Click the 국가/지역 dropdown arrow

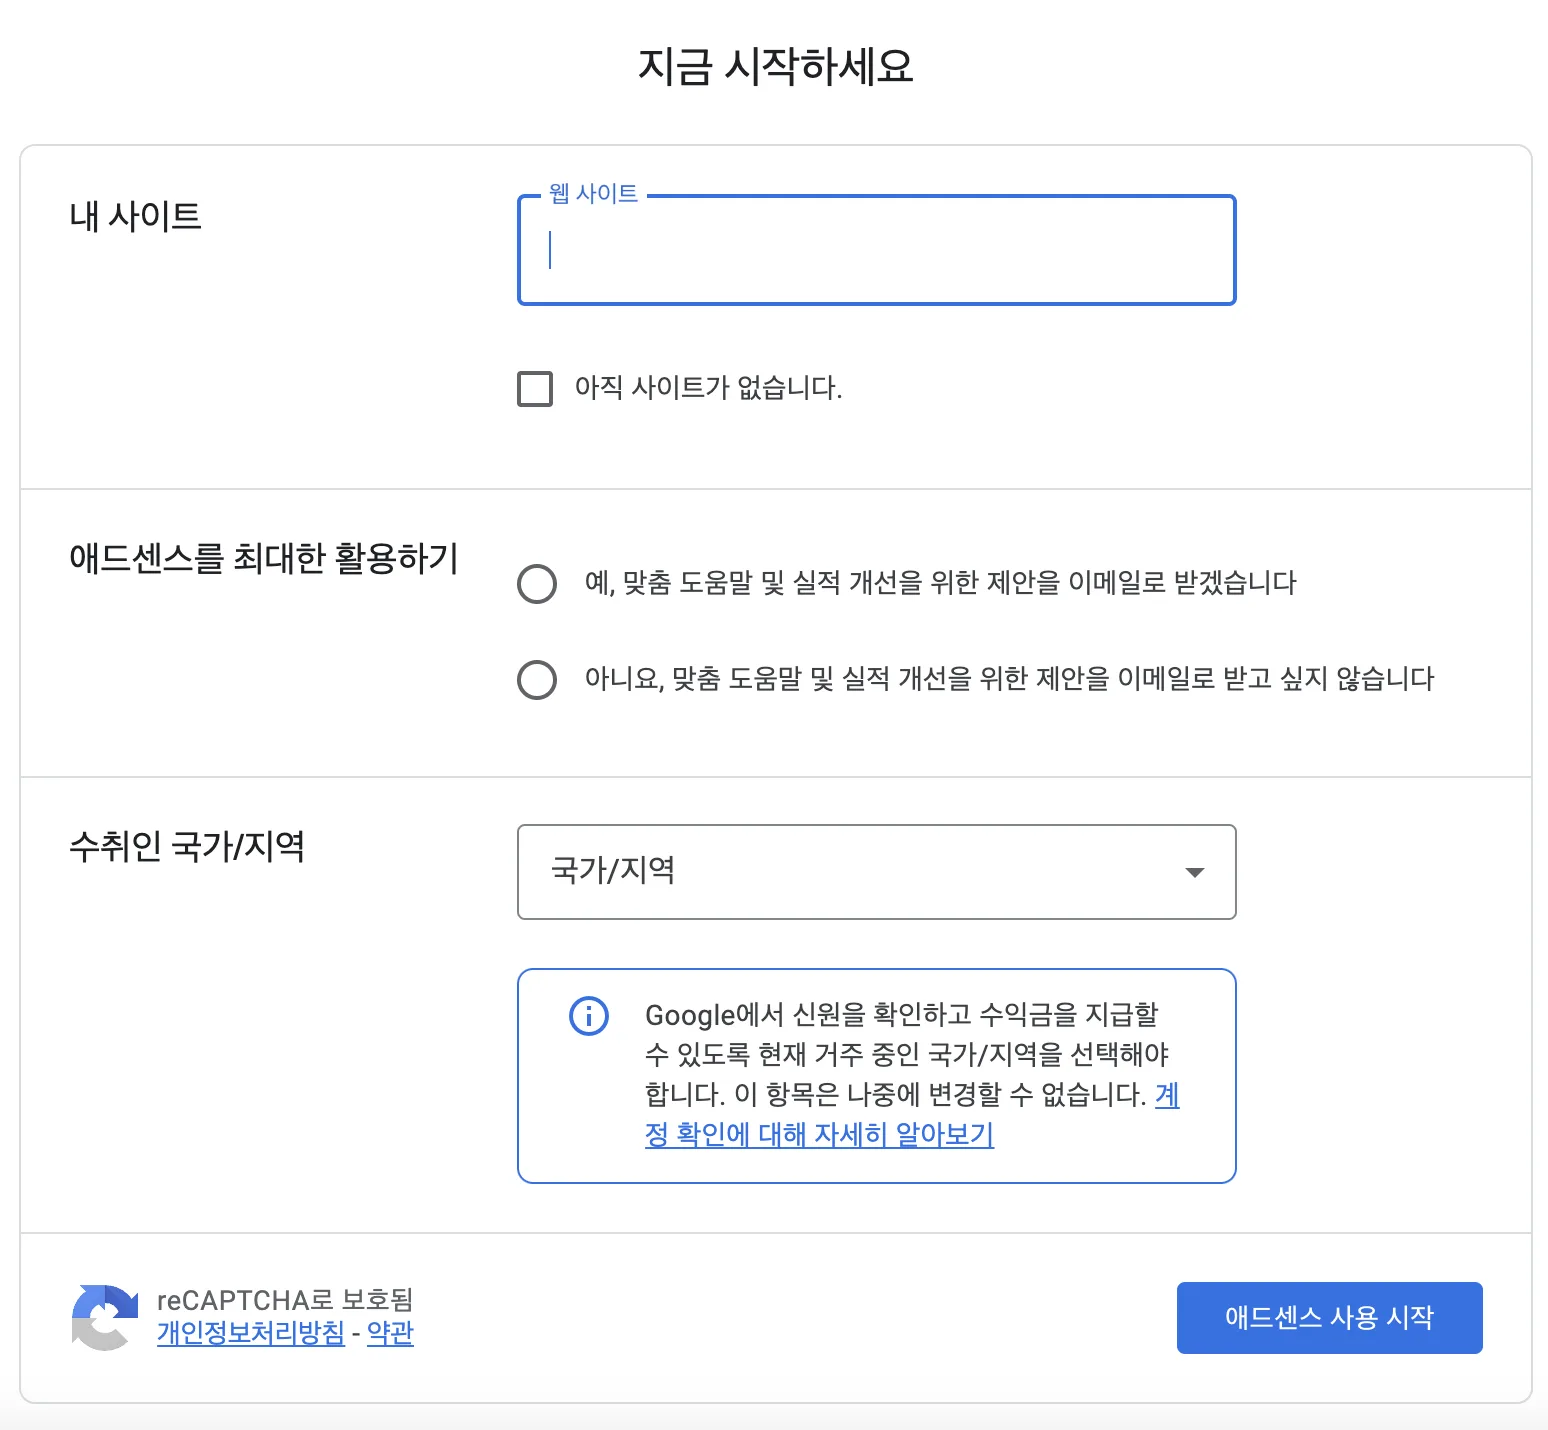click(x=1194, y=872)
